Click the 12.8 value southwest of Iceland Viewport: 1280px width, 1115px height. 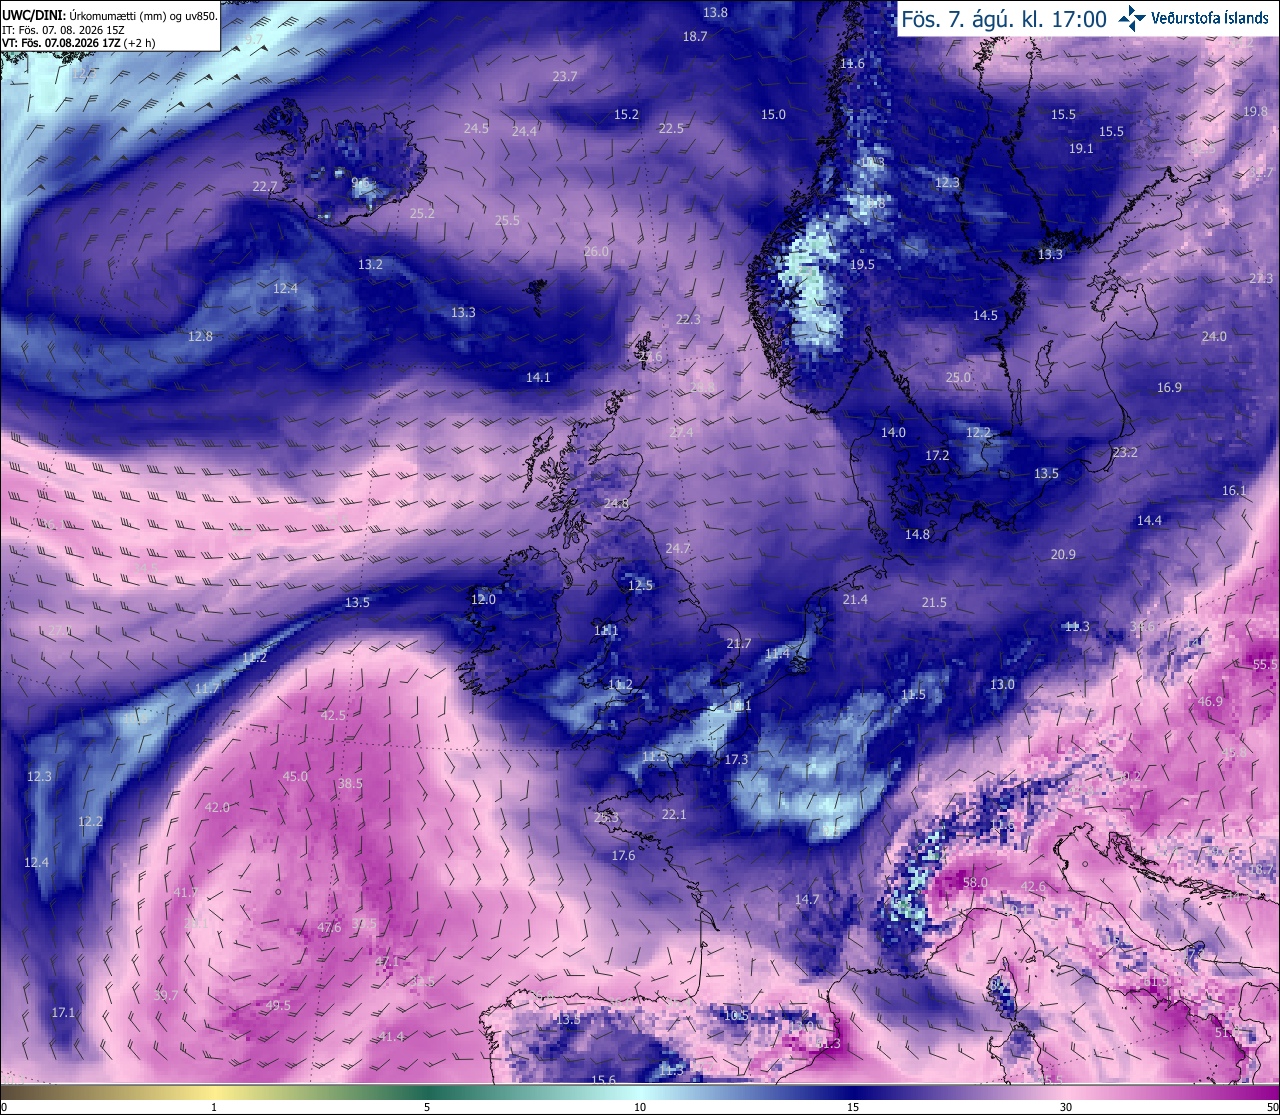coord(200,336)
